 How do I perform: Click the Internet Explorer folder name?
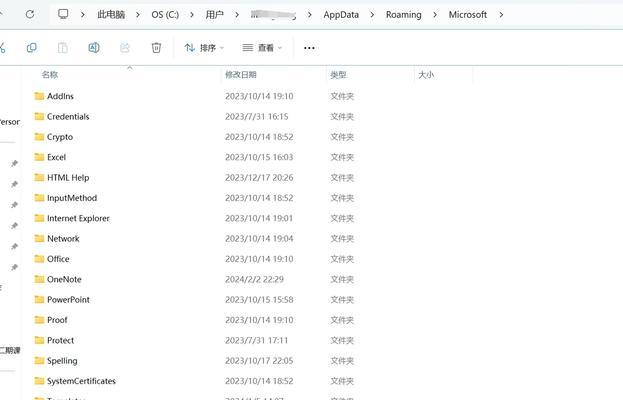(78, 218)
